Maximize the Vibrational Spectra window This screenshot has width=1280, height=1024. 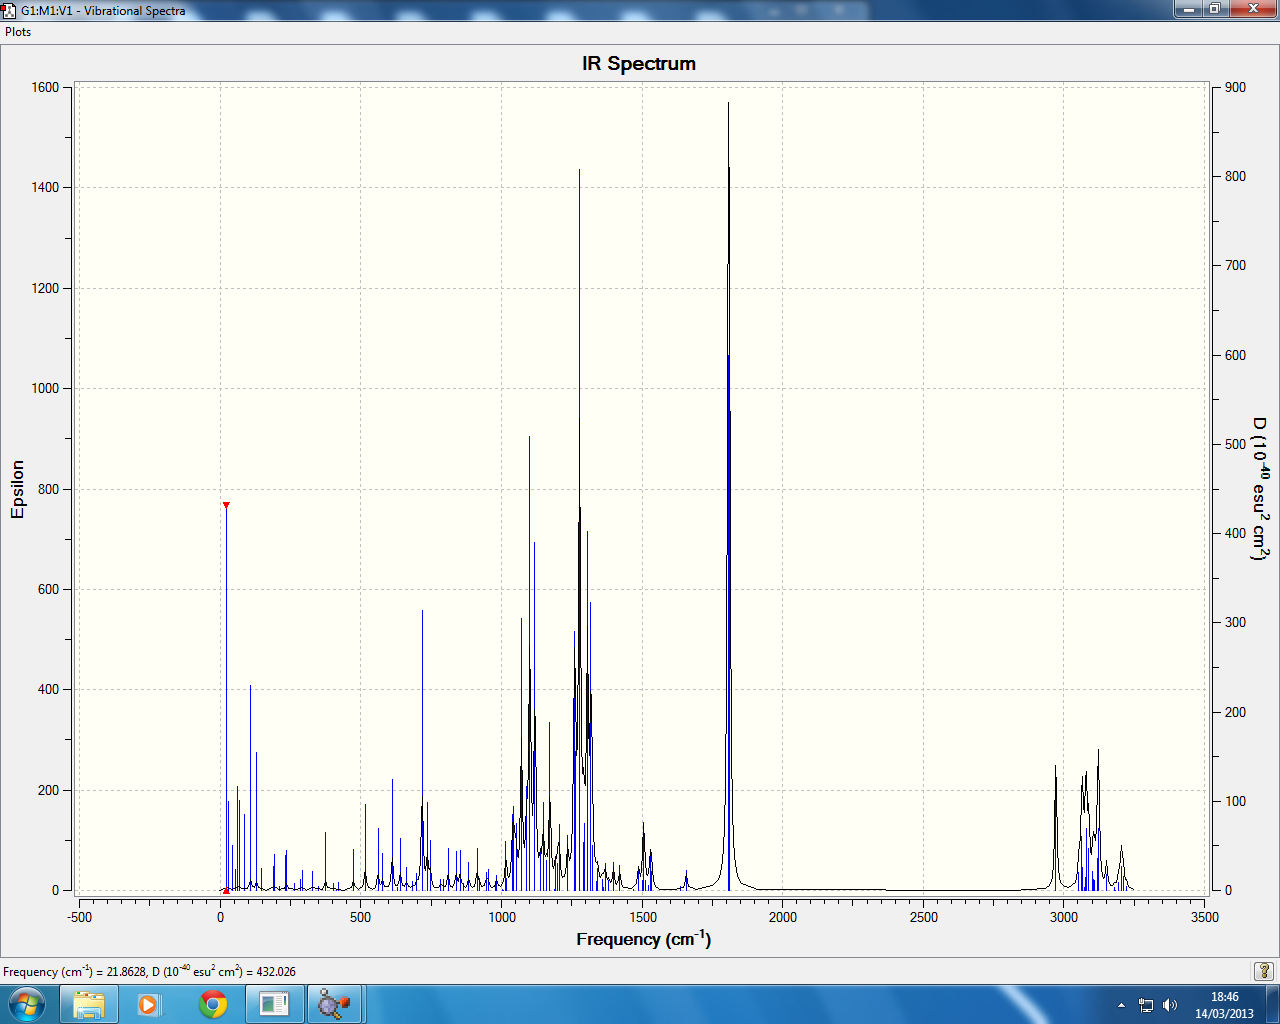(x=1214, y=8)
